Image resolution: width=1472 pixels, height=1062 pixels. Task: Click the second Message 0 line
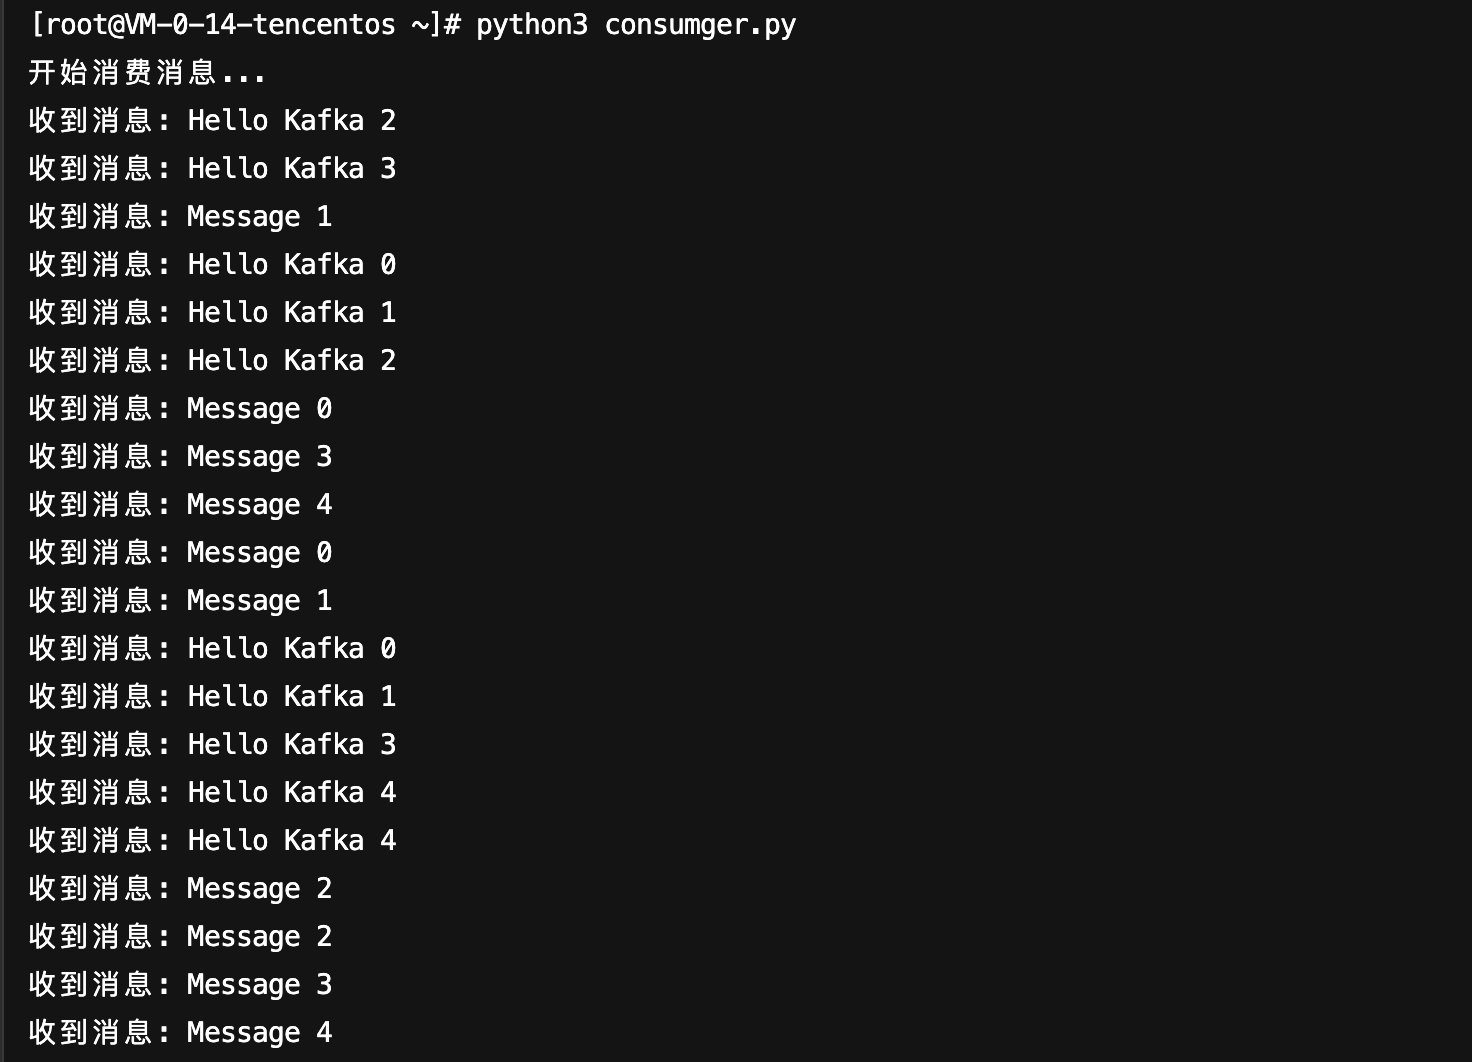coord(180,553)
